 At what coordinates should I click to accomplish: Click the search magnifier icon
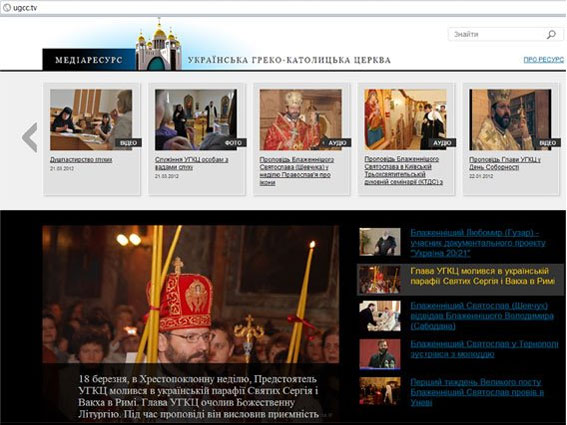pos(551,35)
